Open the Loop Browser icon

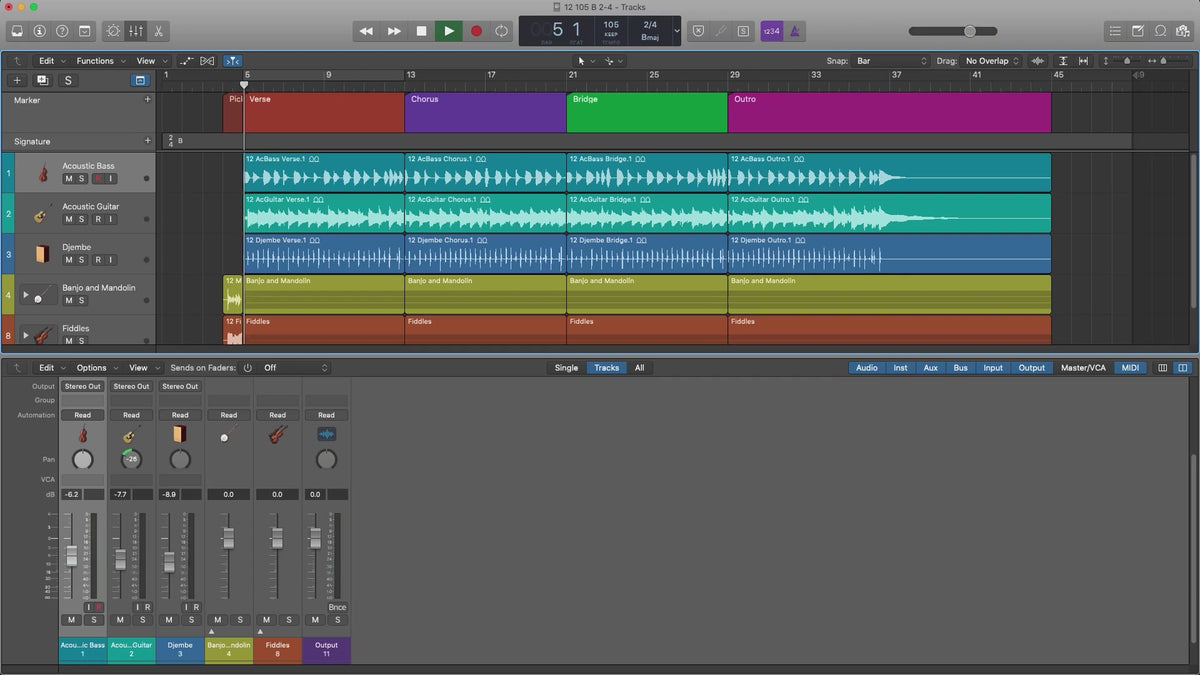tap(1159, 32)
